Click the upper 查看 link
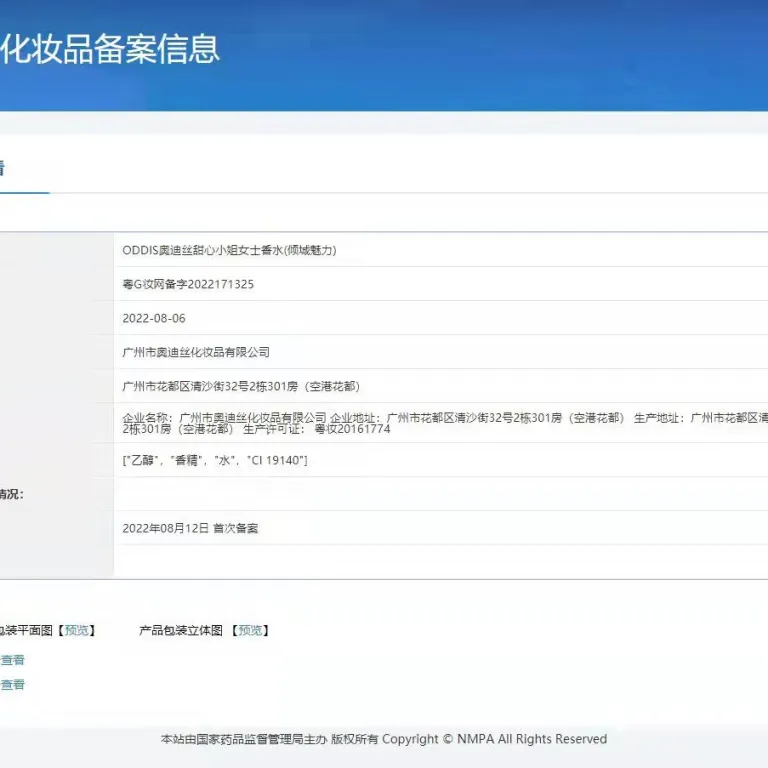This screenshot has height=768, width=768. pyautogui.click(x=12, y=660)
